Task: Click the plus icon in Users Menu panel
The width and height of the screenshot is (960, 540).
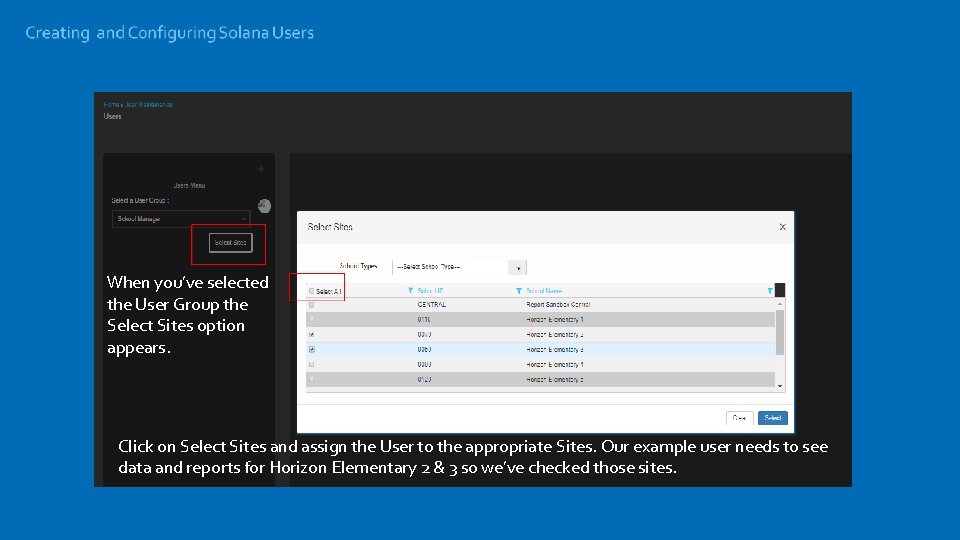Action: pyautogui.click(x=261, y=170)
